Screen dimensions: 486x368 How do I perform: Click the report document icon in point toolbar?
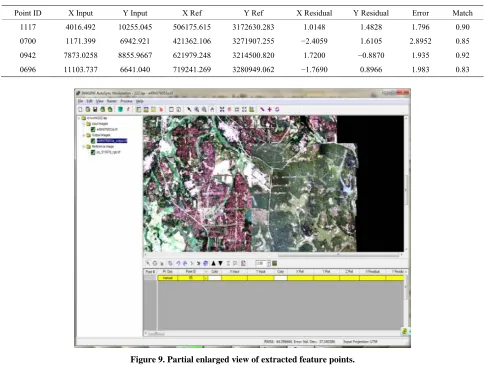click(x=244, y=263)
